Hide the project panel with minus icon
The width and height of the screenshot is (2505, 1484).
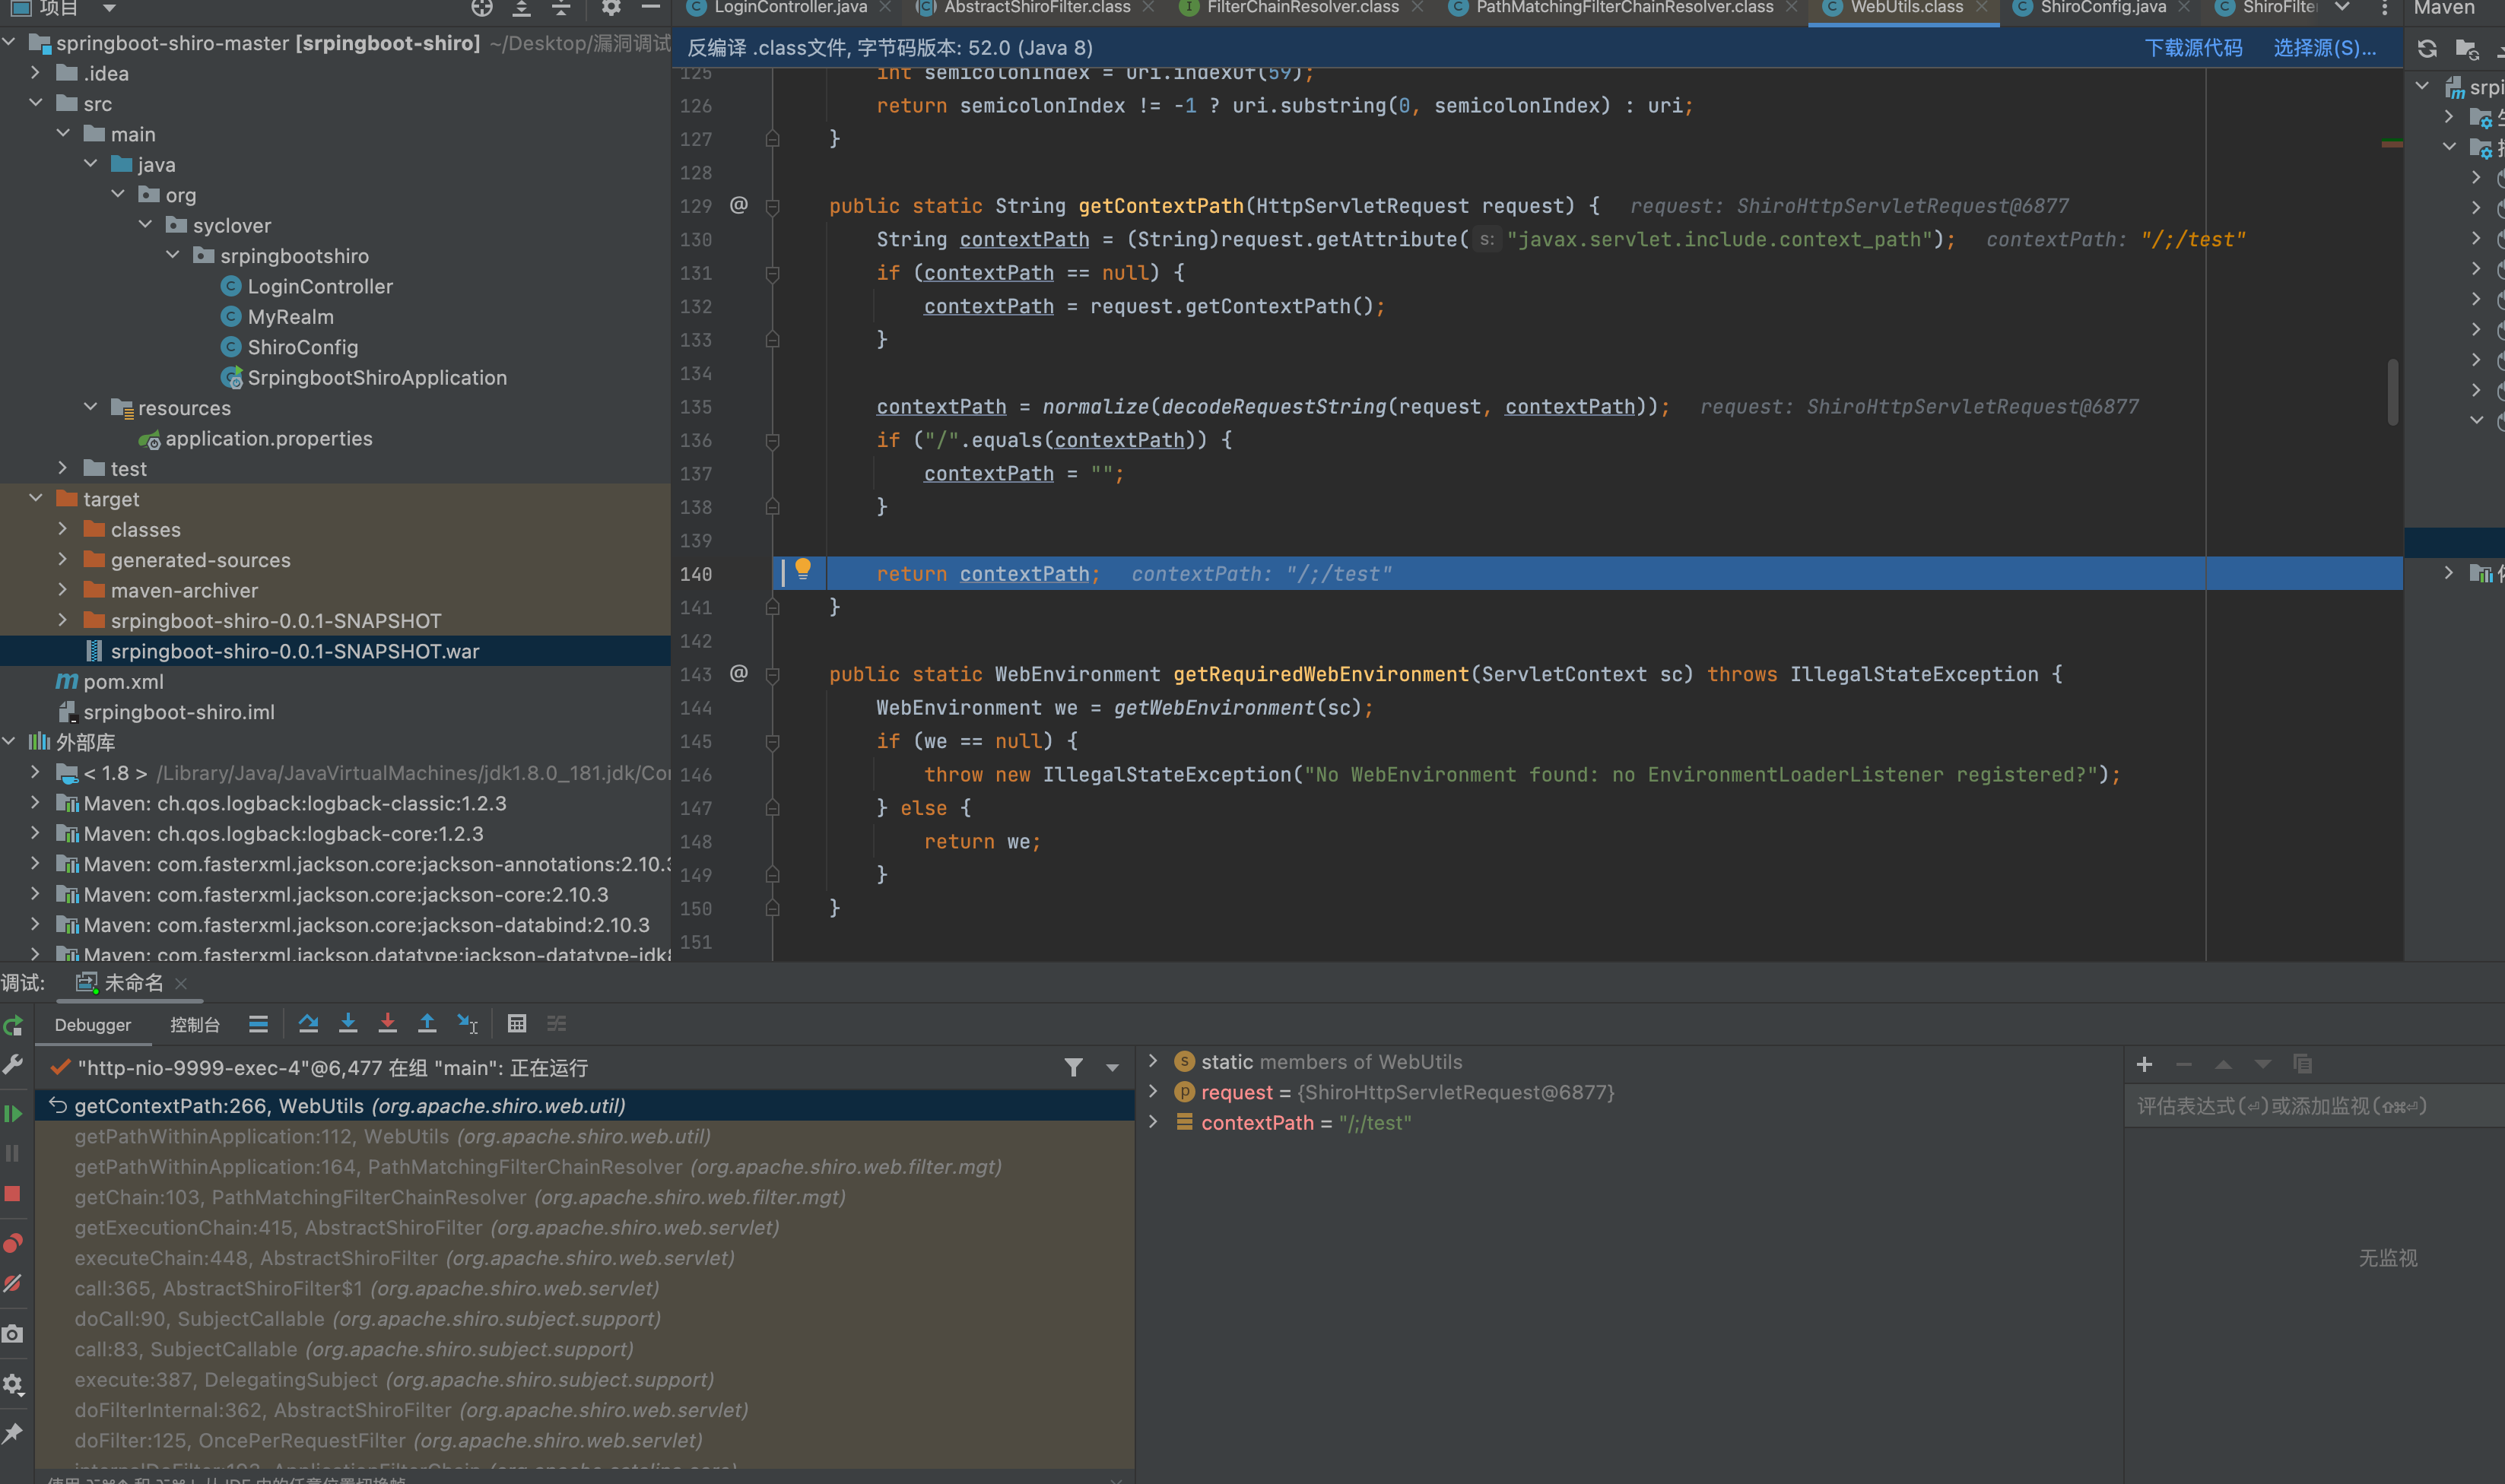[650, 8]
